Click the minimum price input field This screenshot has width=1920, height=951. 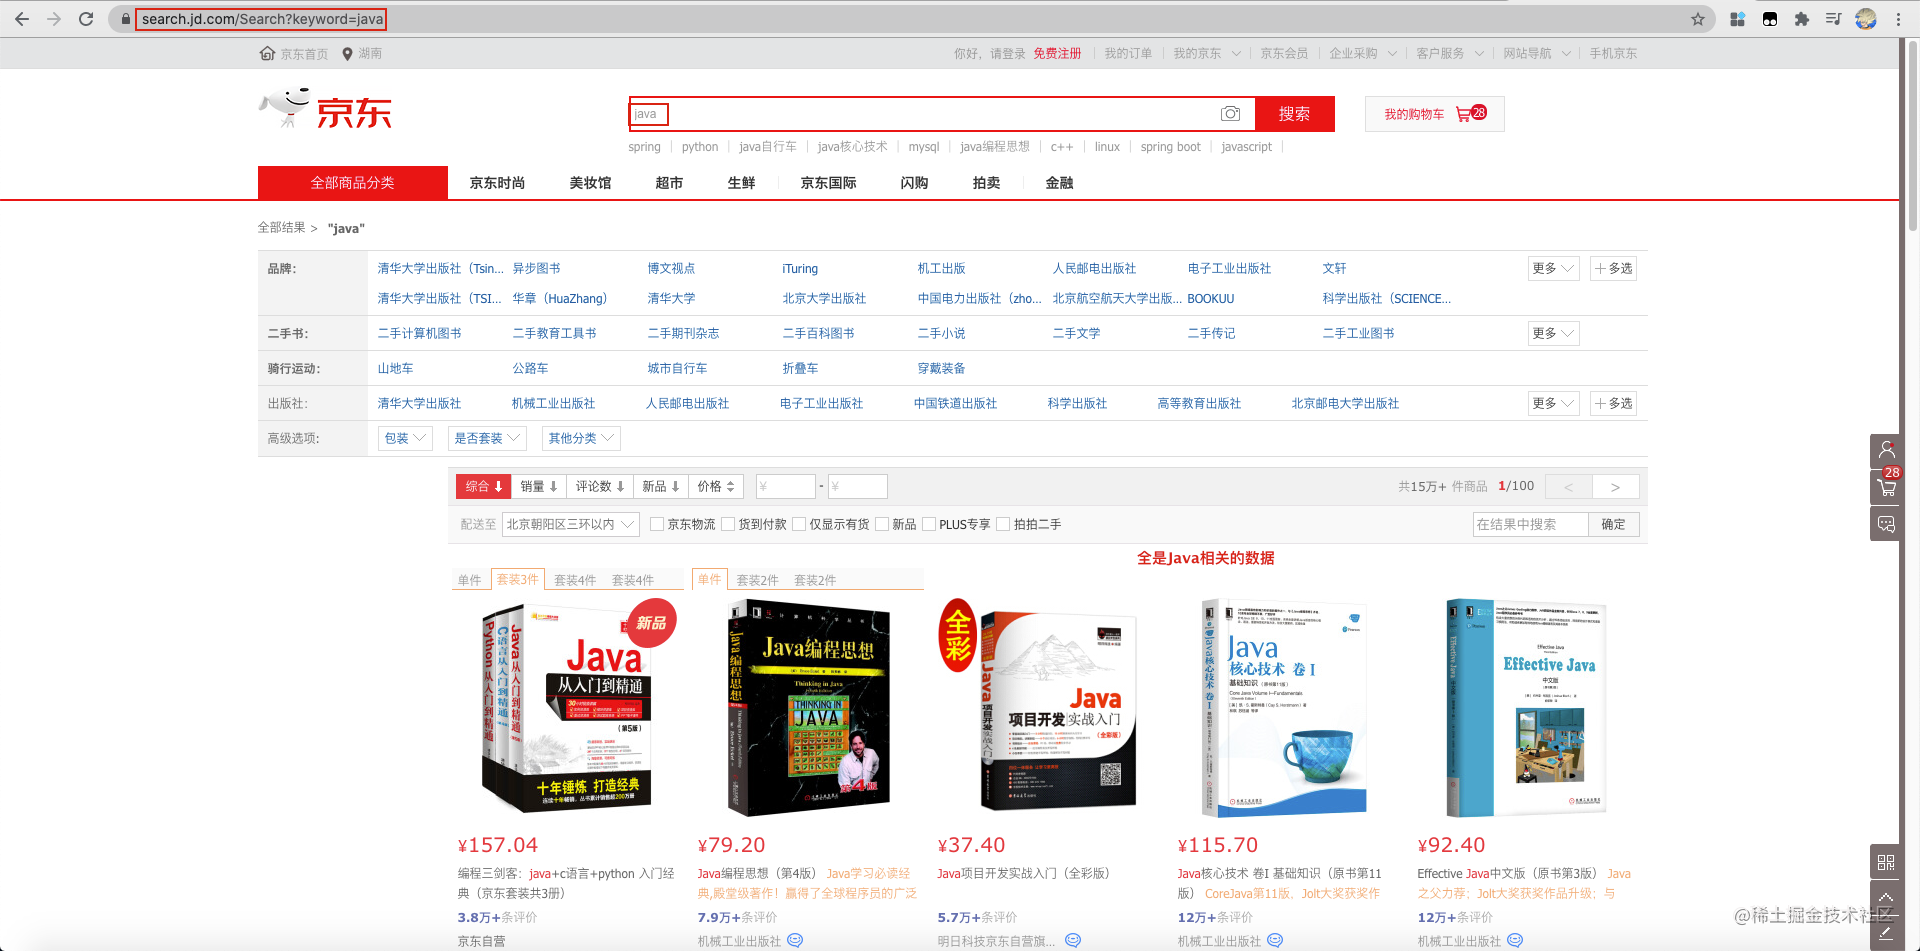(786, 486)
